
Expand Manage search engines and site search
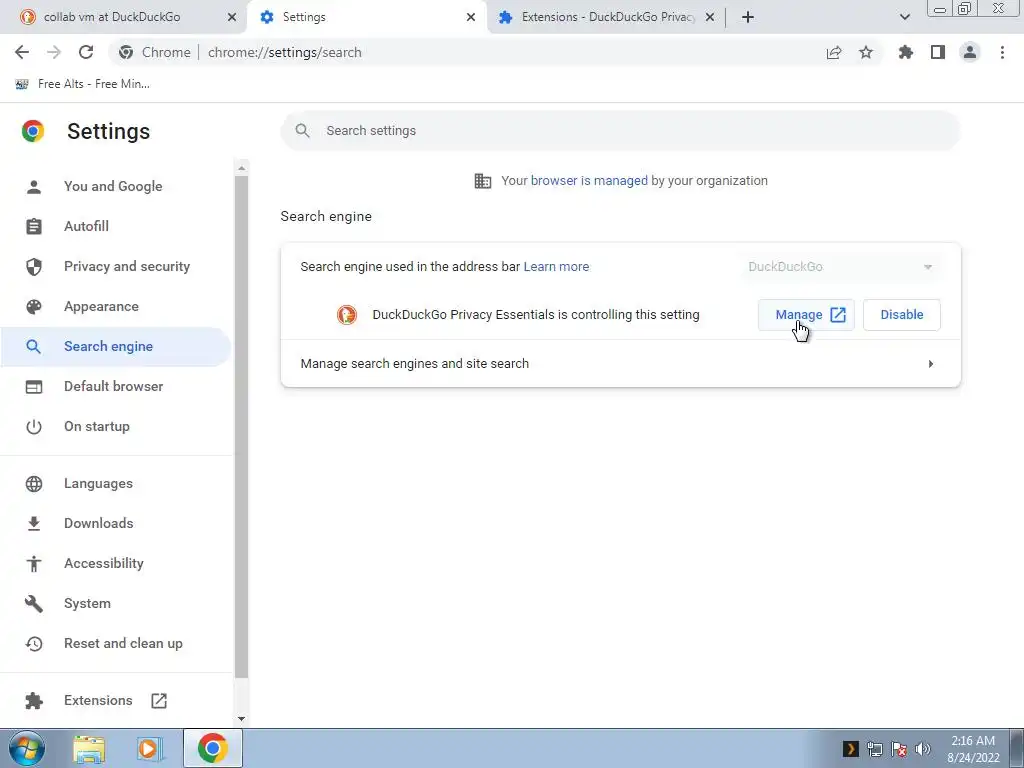(620, 364)
